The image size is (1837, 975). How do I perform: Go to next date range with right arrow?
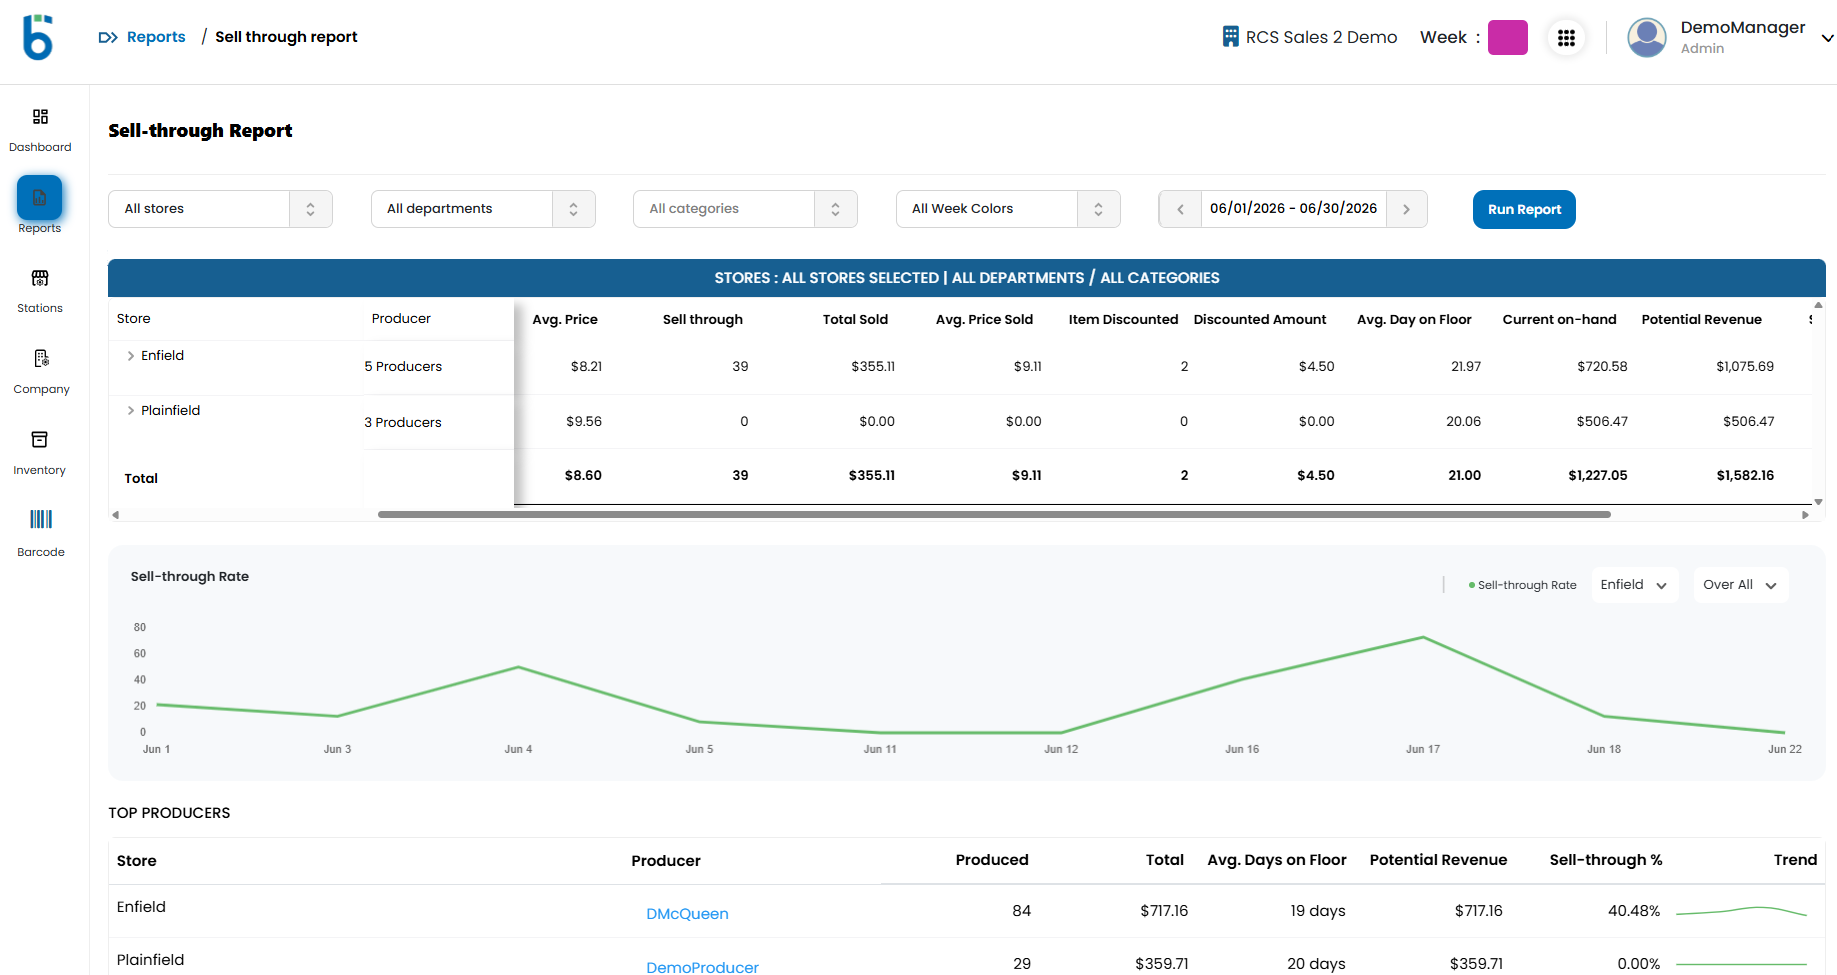pos(1406,209)
